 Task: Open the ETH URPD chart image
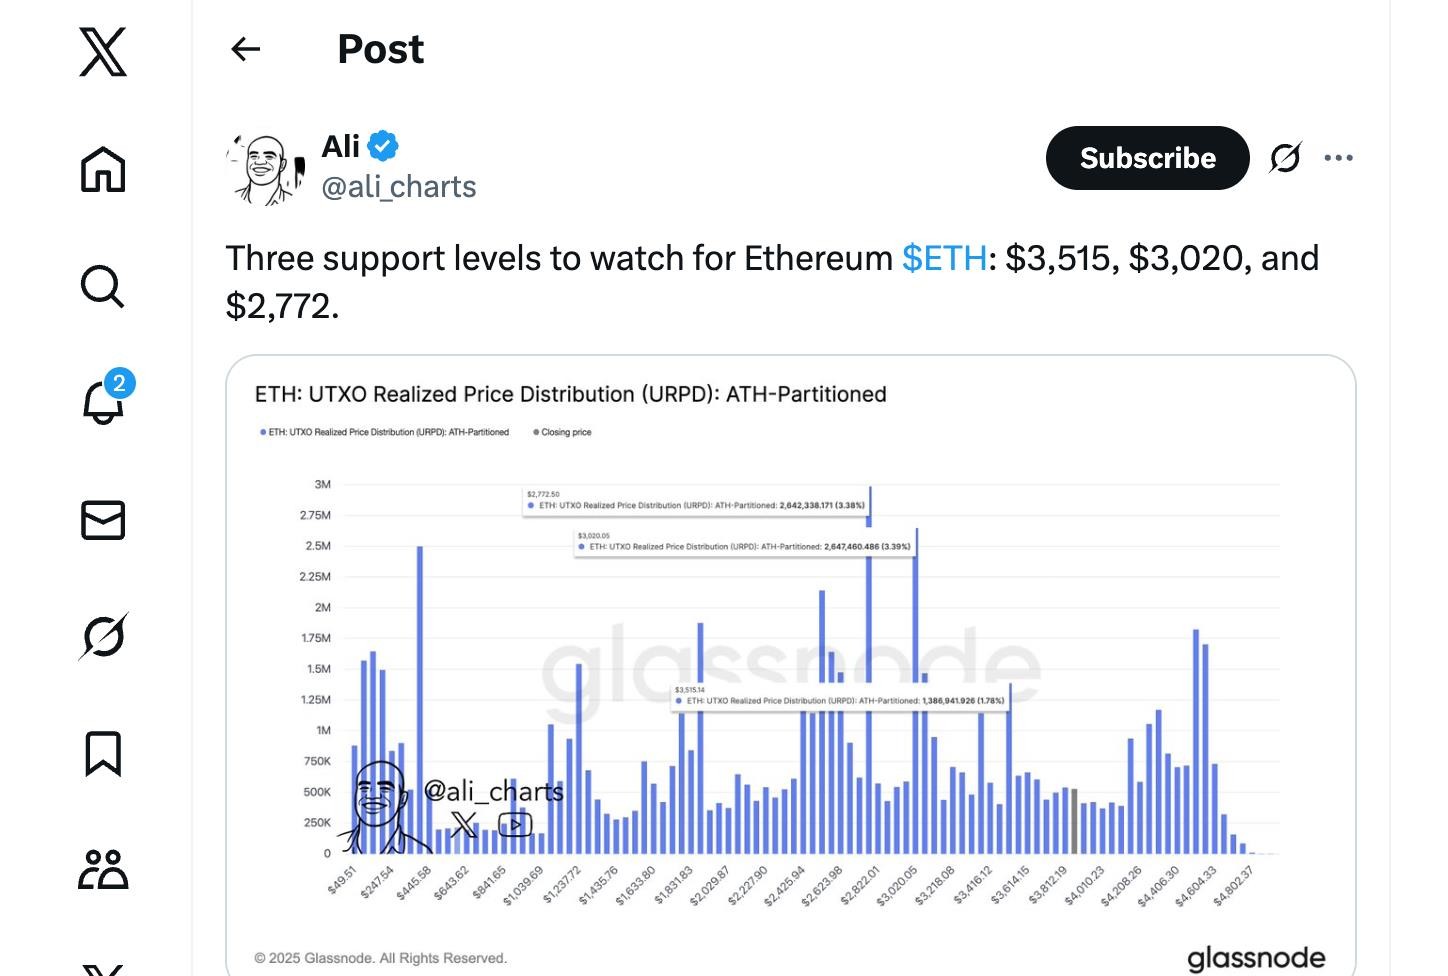[x=790, y=665]
